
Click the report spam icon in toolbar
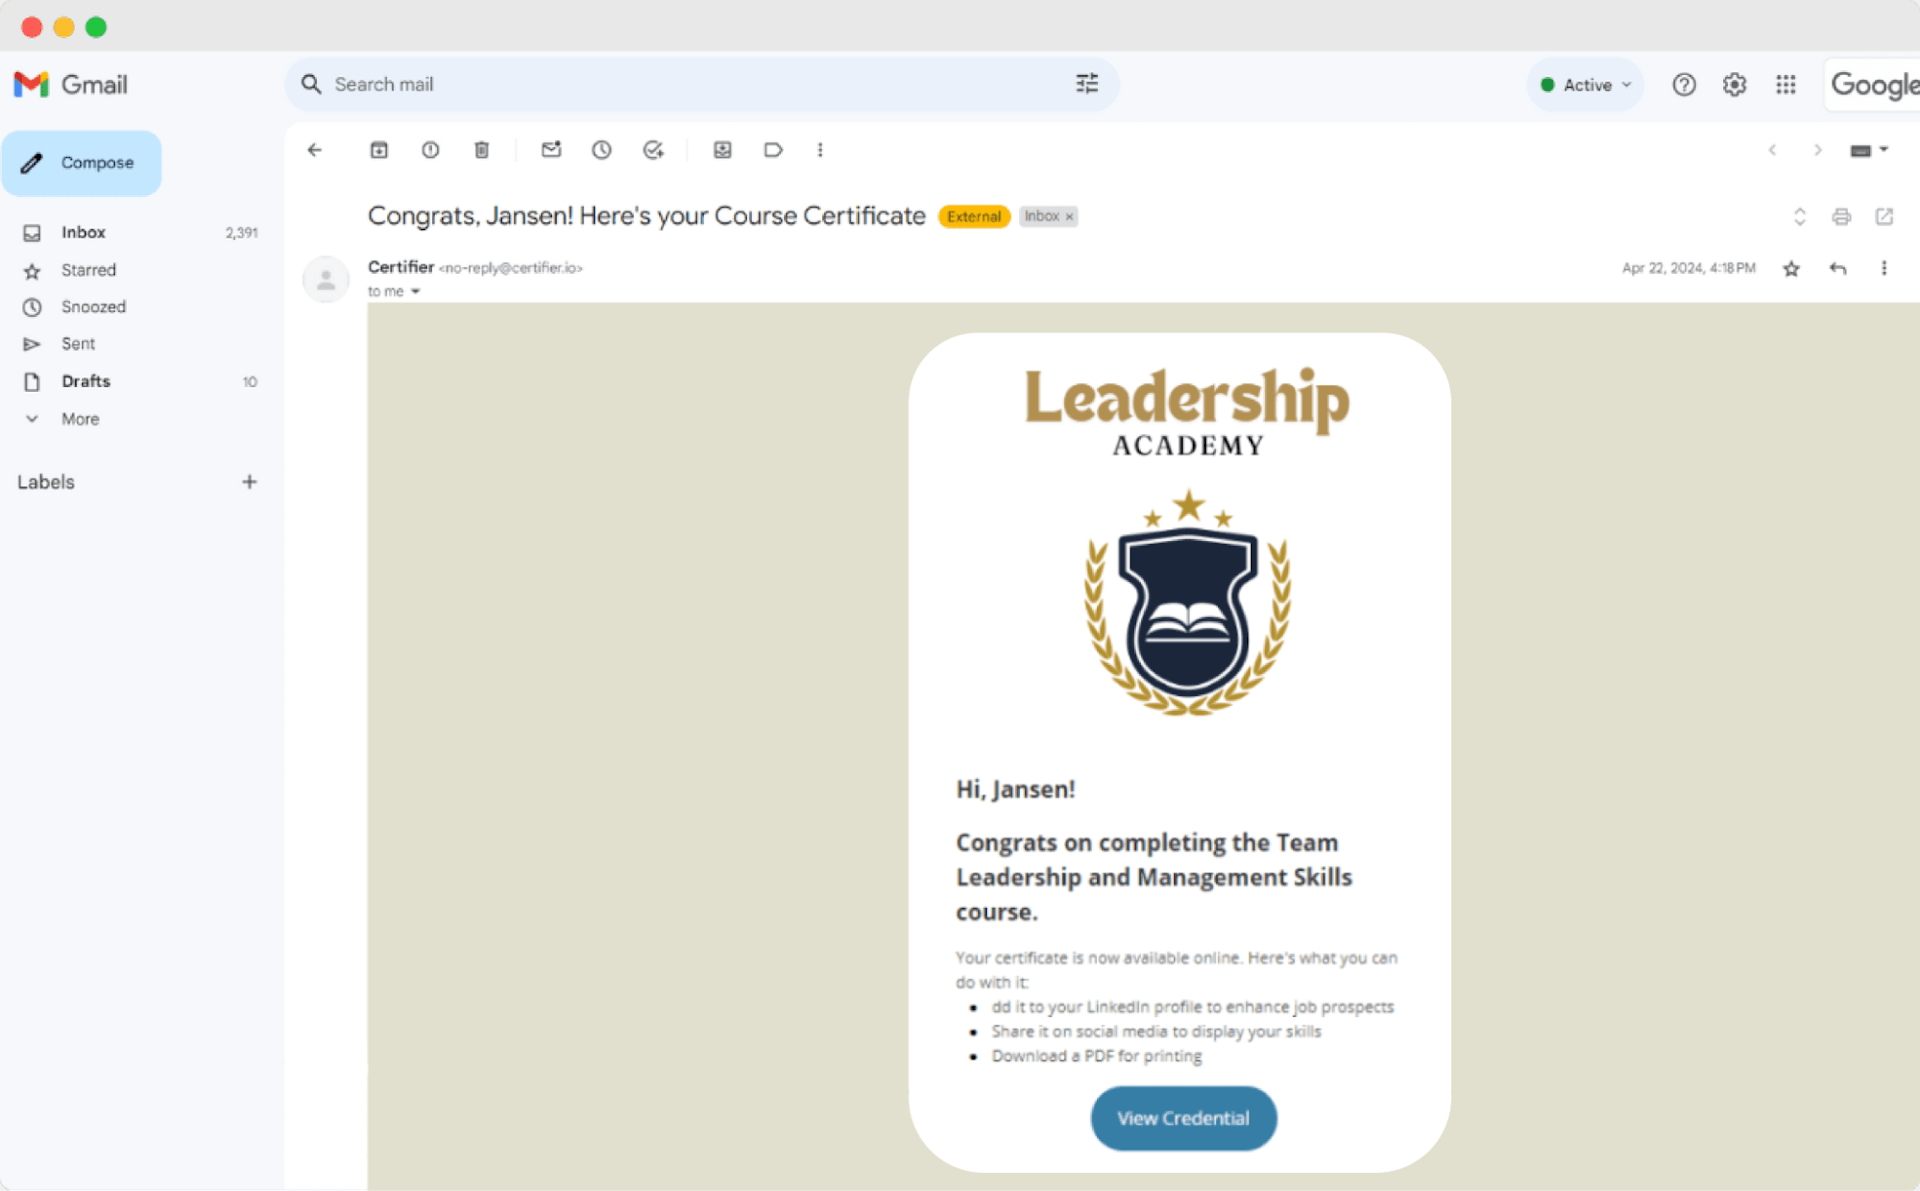point(431,150)
